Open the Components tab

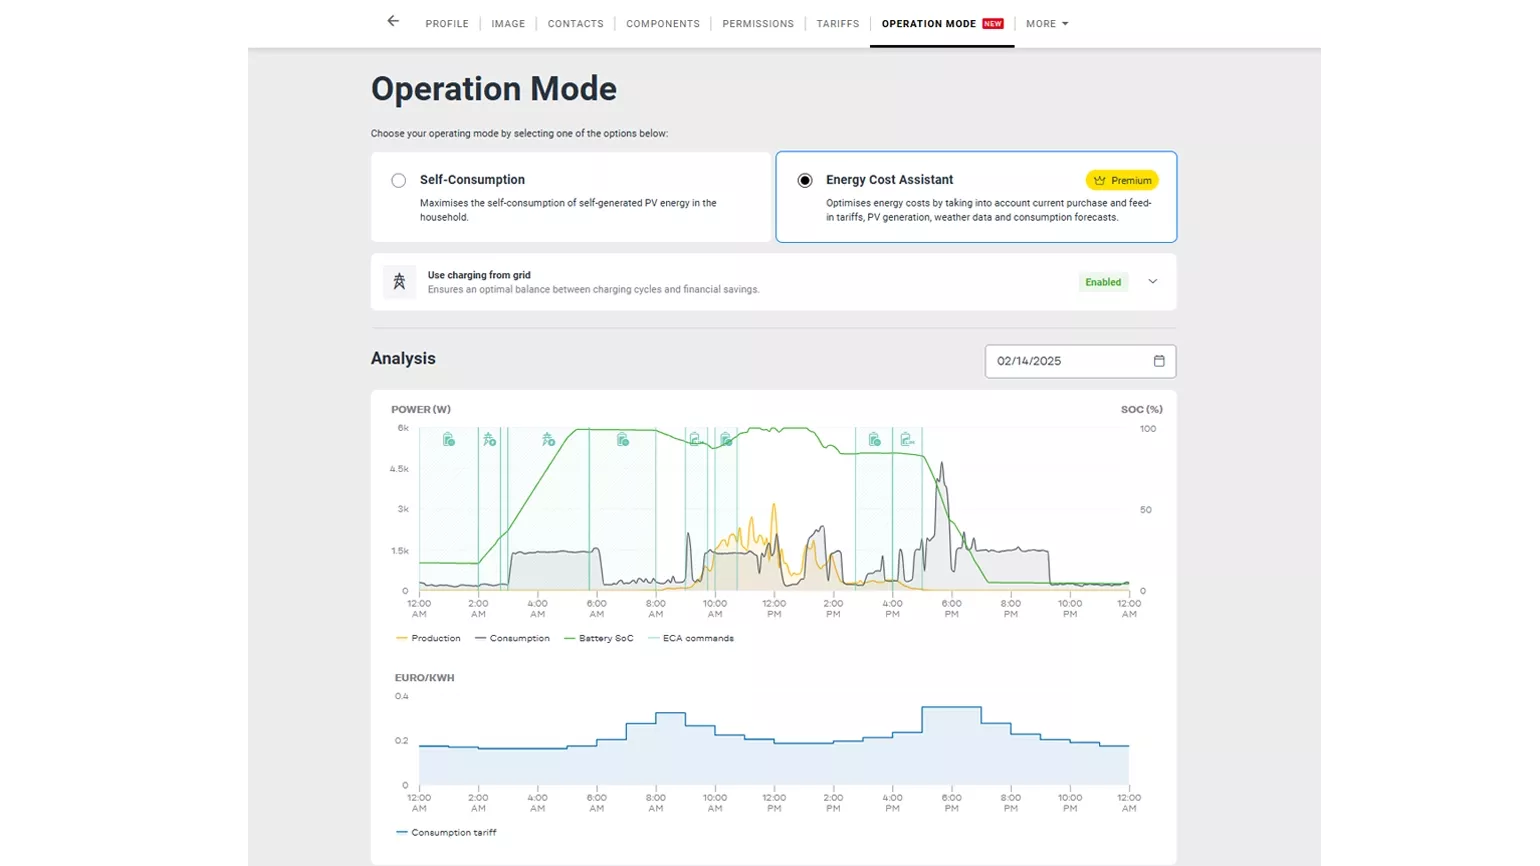click(662, 24)
